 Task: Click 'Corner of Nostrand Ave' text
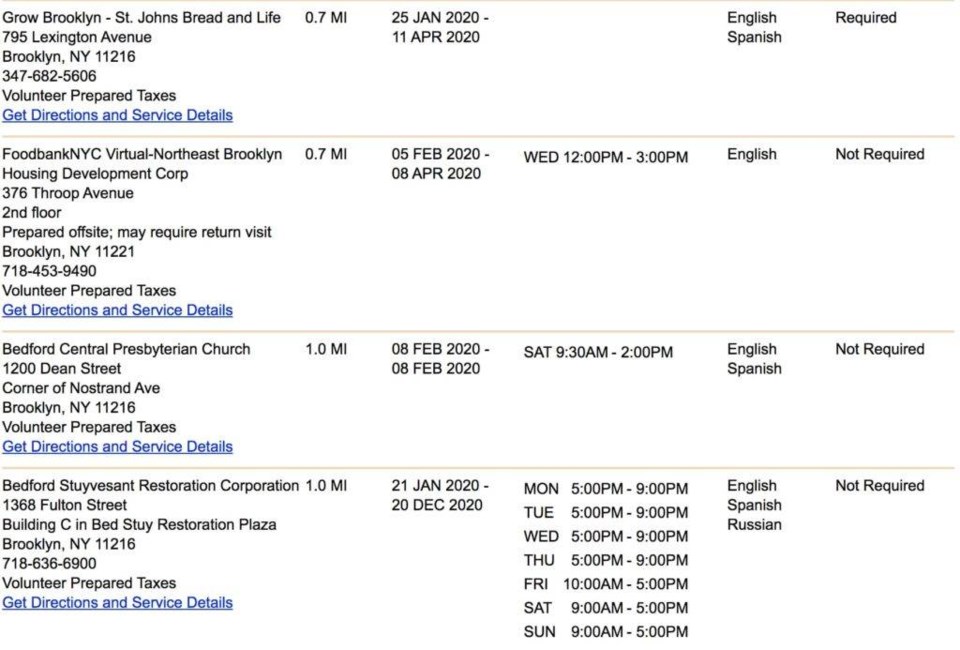tap(81, 389)
